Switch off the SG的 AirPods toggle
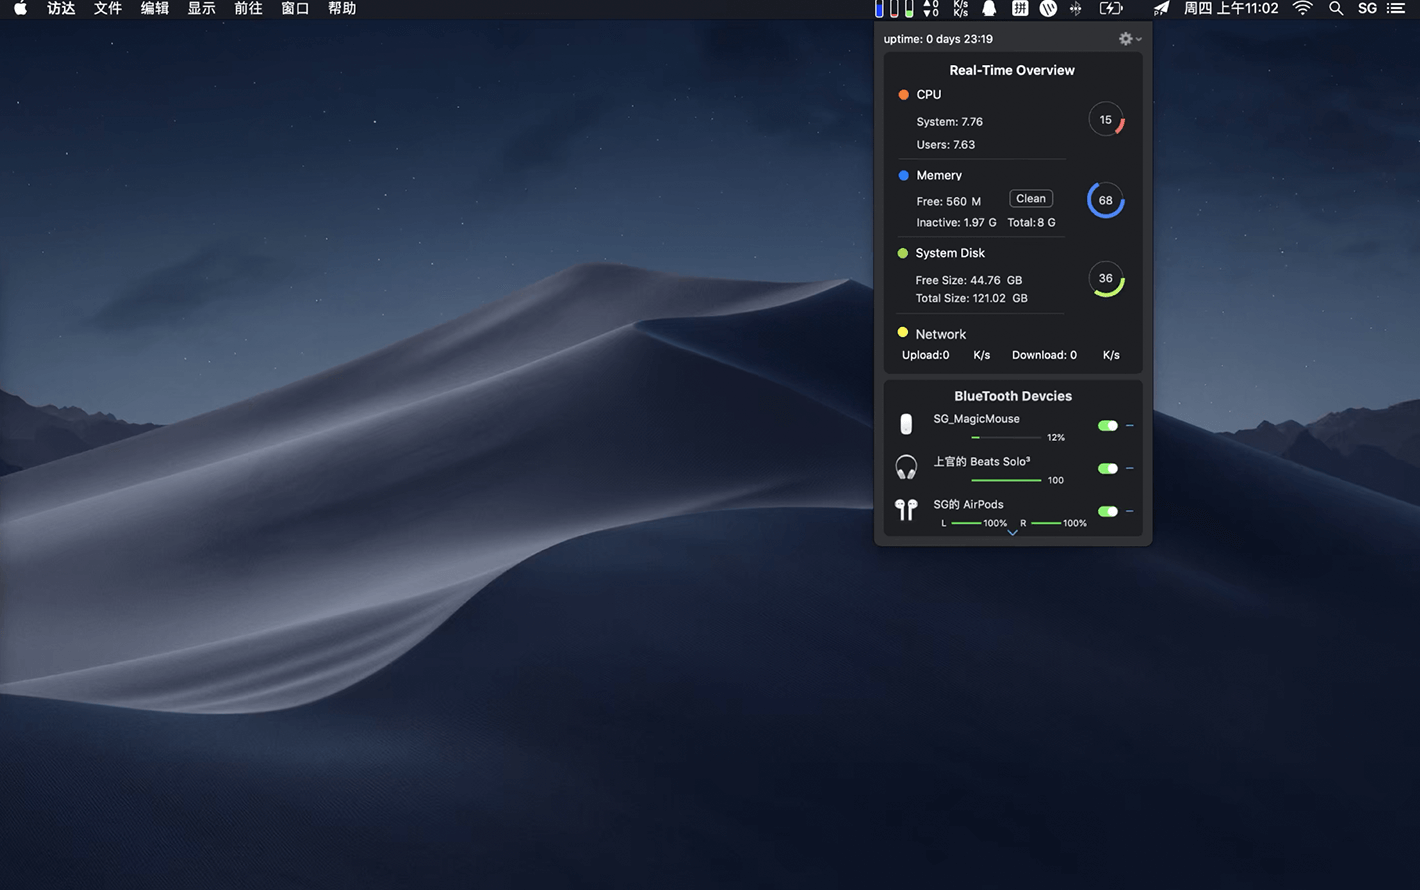Screen dimensions: 1420x890 (x=1107, y=512)
